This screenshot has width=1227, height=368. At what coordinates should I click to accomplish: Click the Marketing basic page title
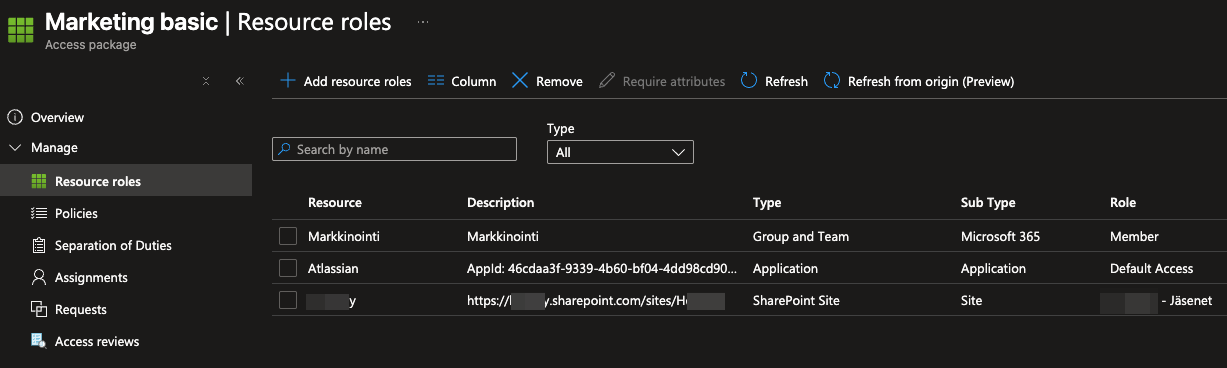tap(132, 21)
